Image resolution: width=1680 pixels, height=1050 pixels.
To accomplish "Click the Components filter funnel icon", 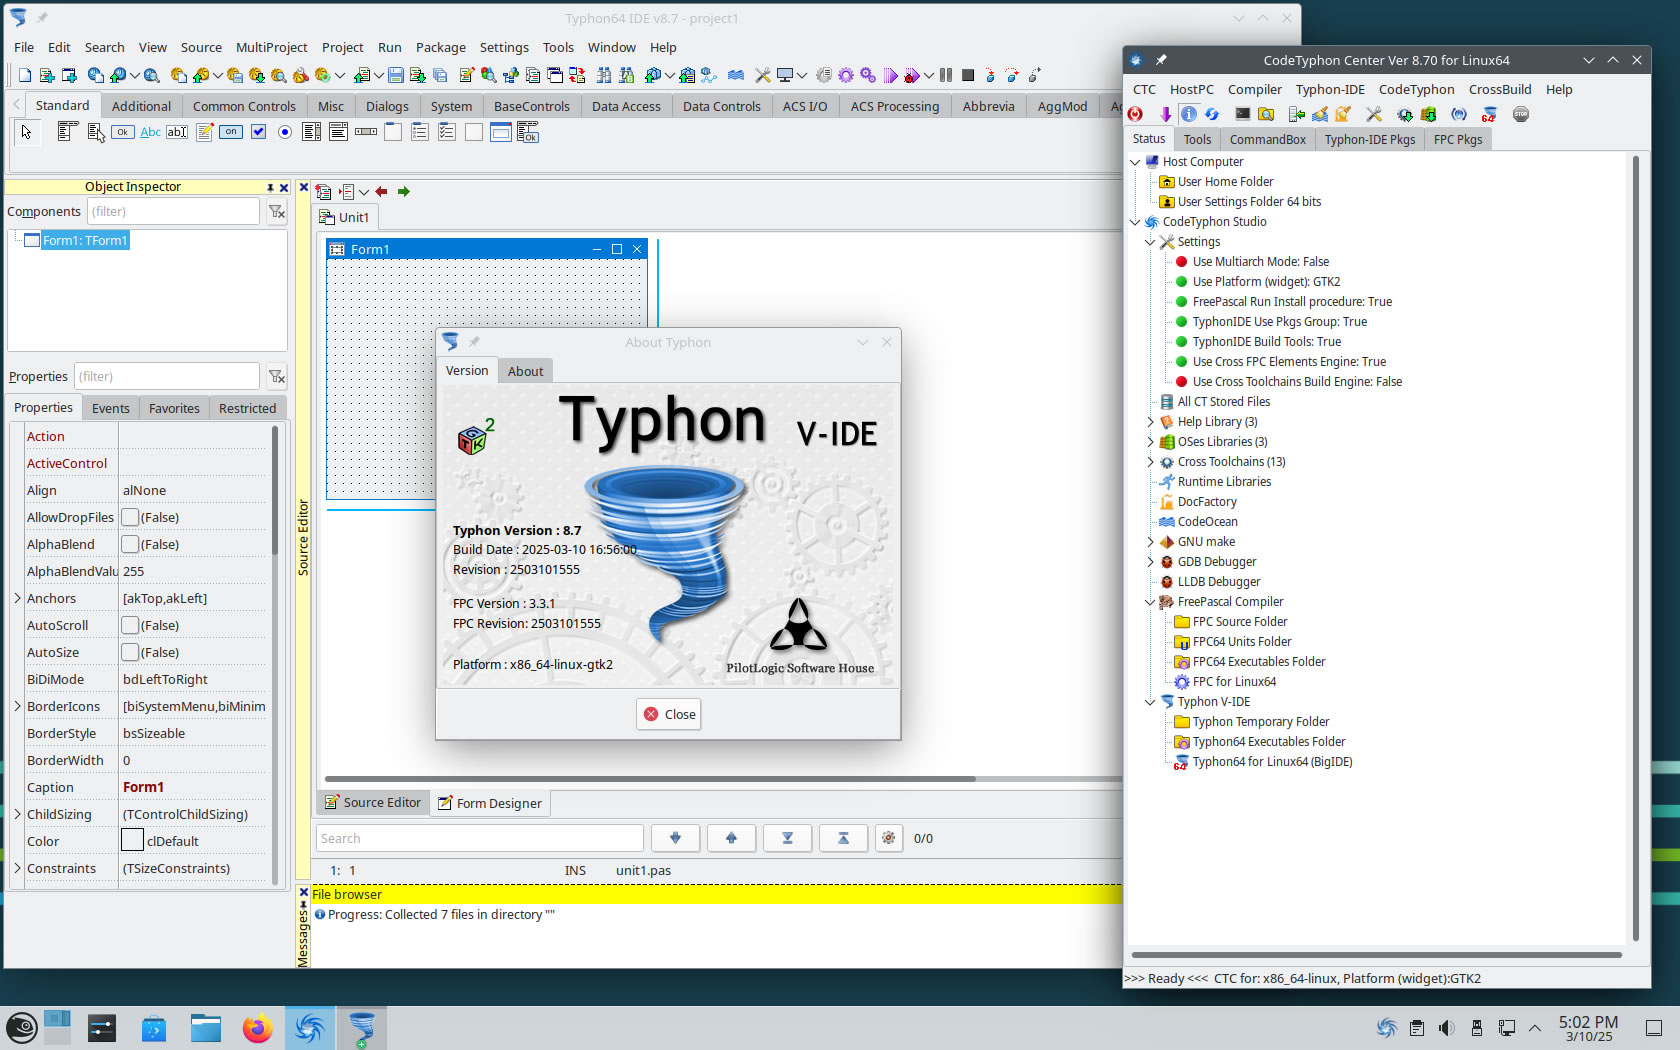I will [x=277, y=211].
